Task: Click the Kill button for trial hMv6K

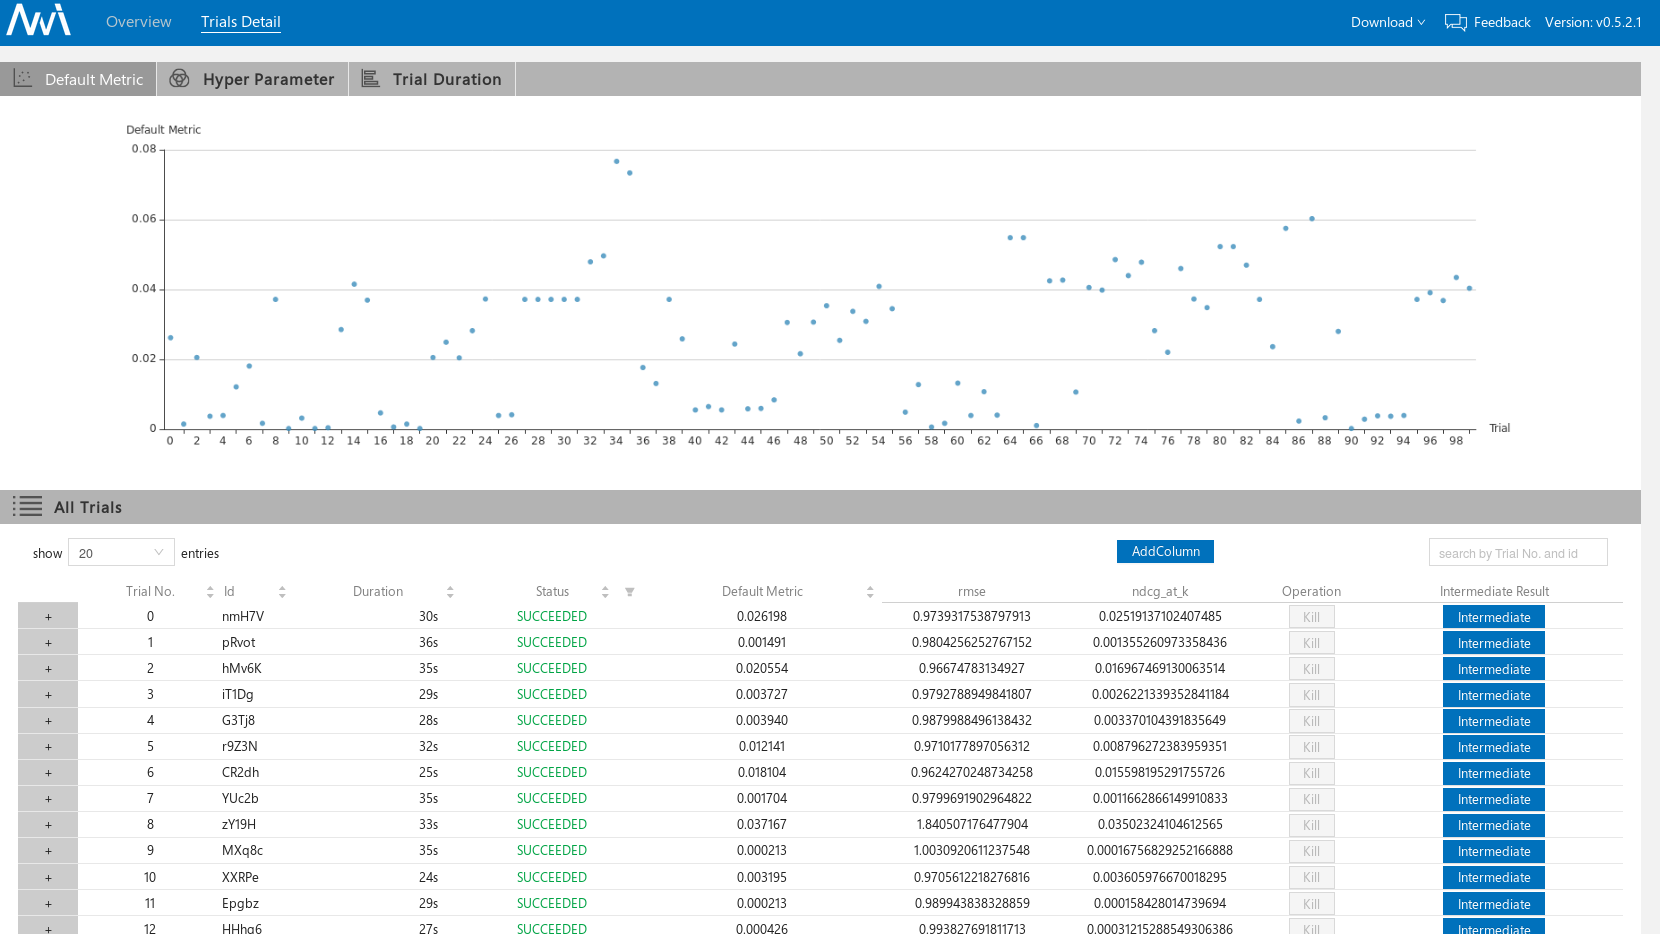Action: coord(1311,669)
